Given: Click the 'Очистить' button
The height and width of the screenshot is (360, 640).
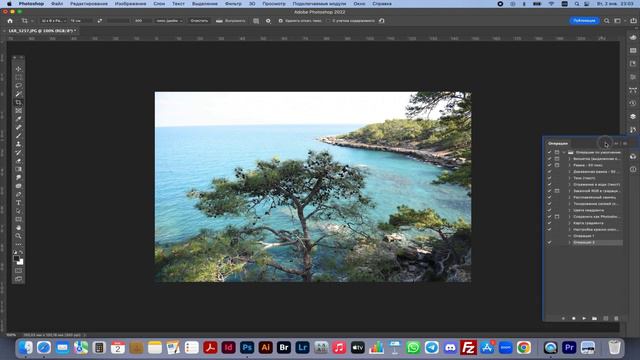Looking at the screenshot, I should click(x=199, y=21).
